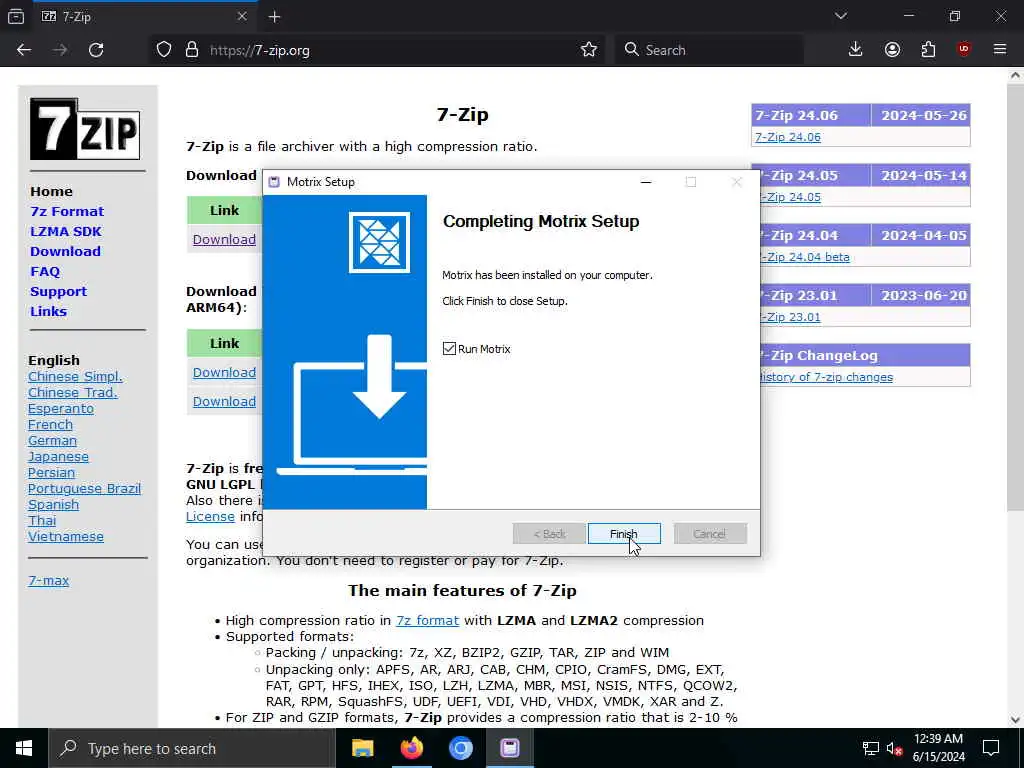Open the 7z Format sidebar link

pos(67,212)
